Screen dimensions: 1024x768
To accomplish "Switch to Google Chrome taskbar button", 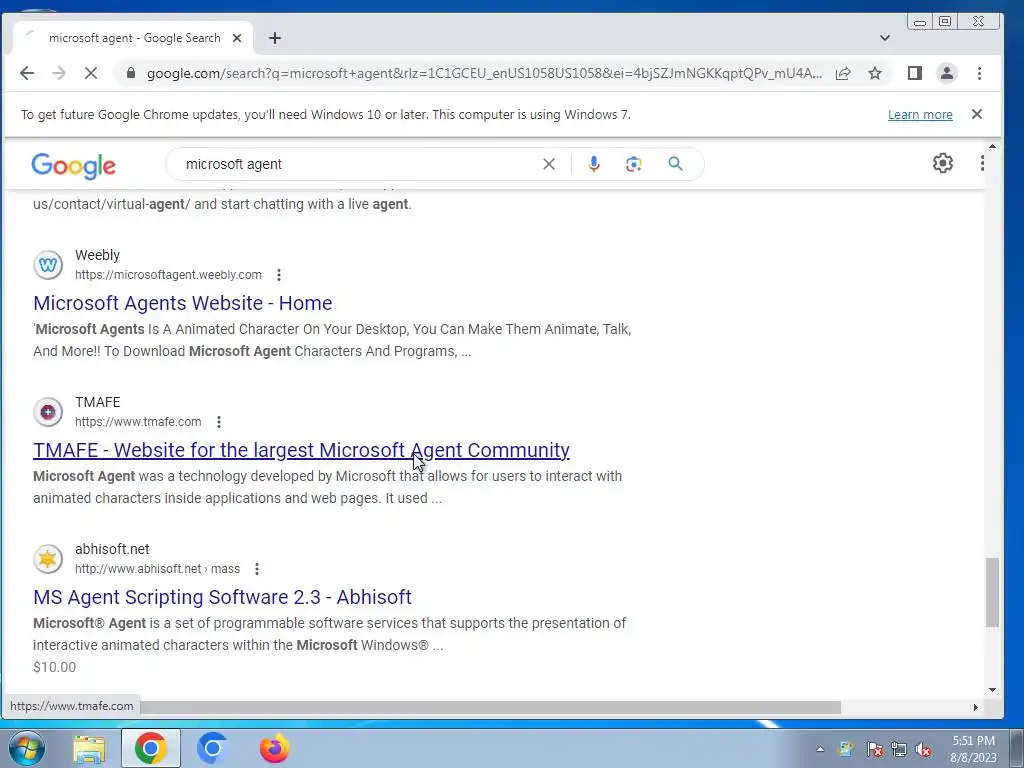I will click(x=151, y=748).
